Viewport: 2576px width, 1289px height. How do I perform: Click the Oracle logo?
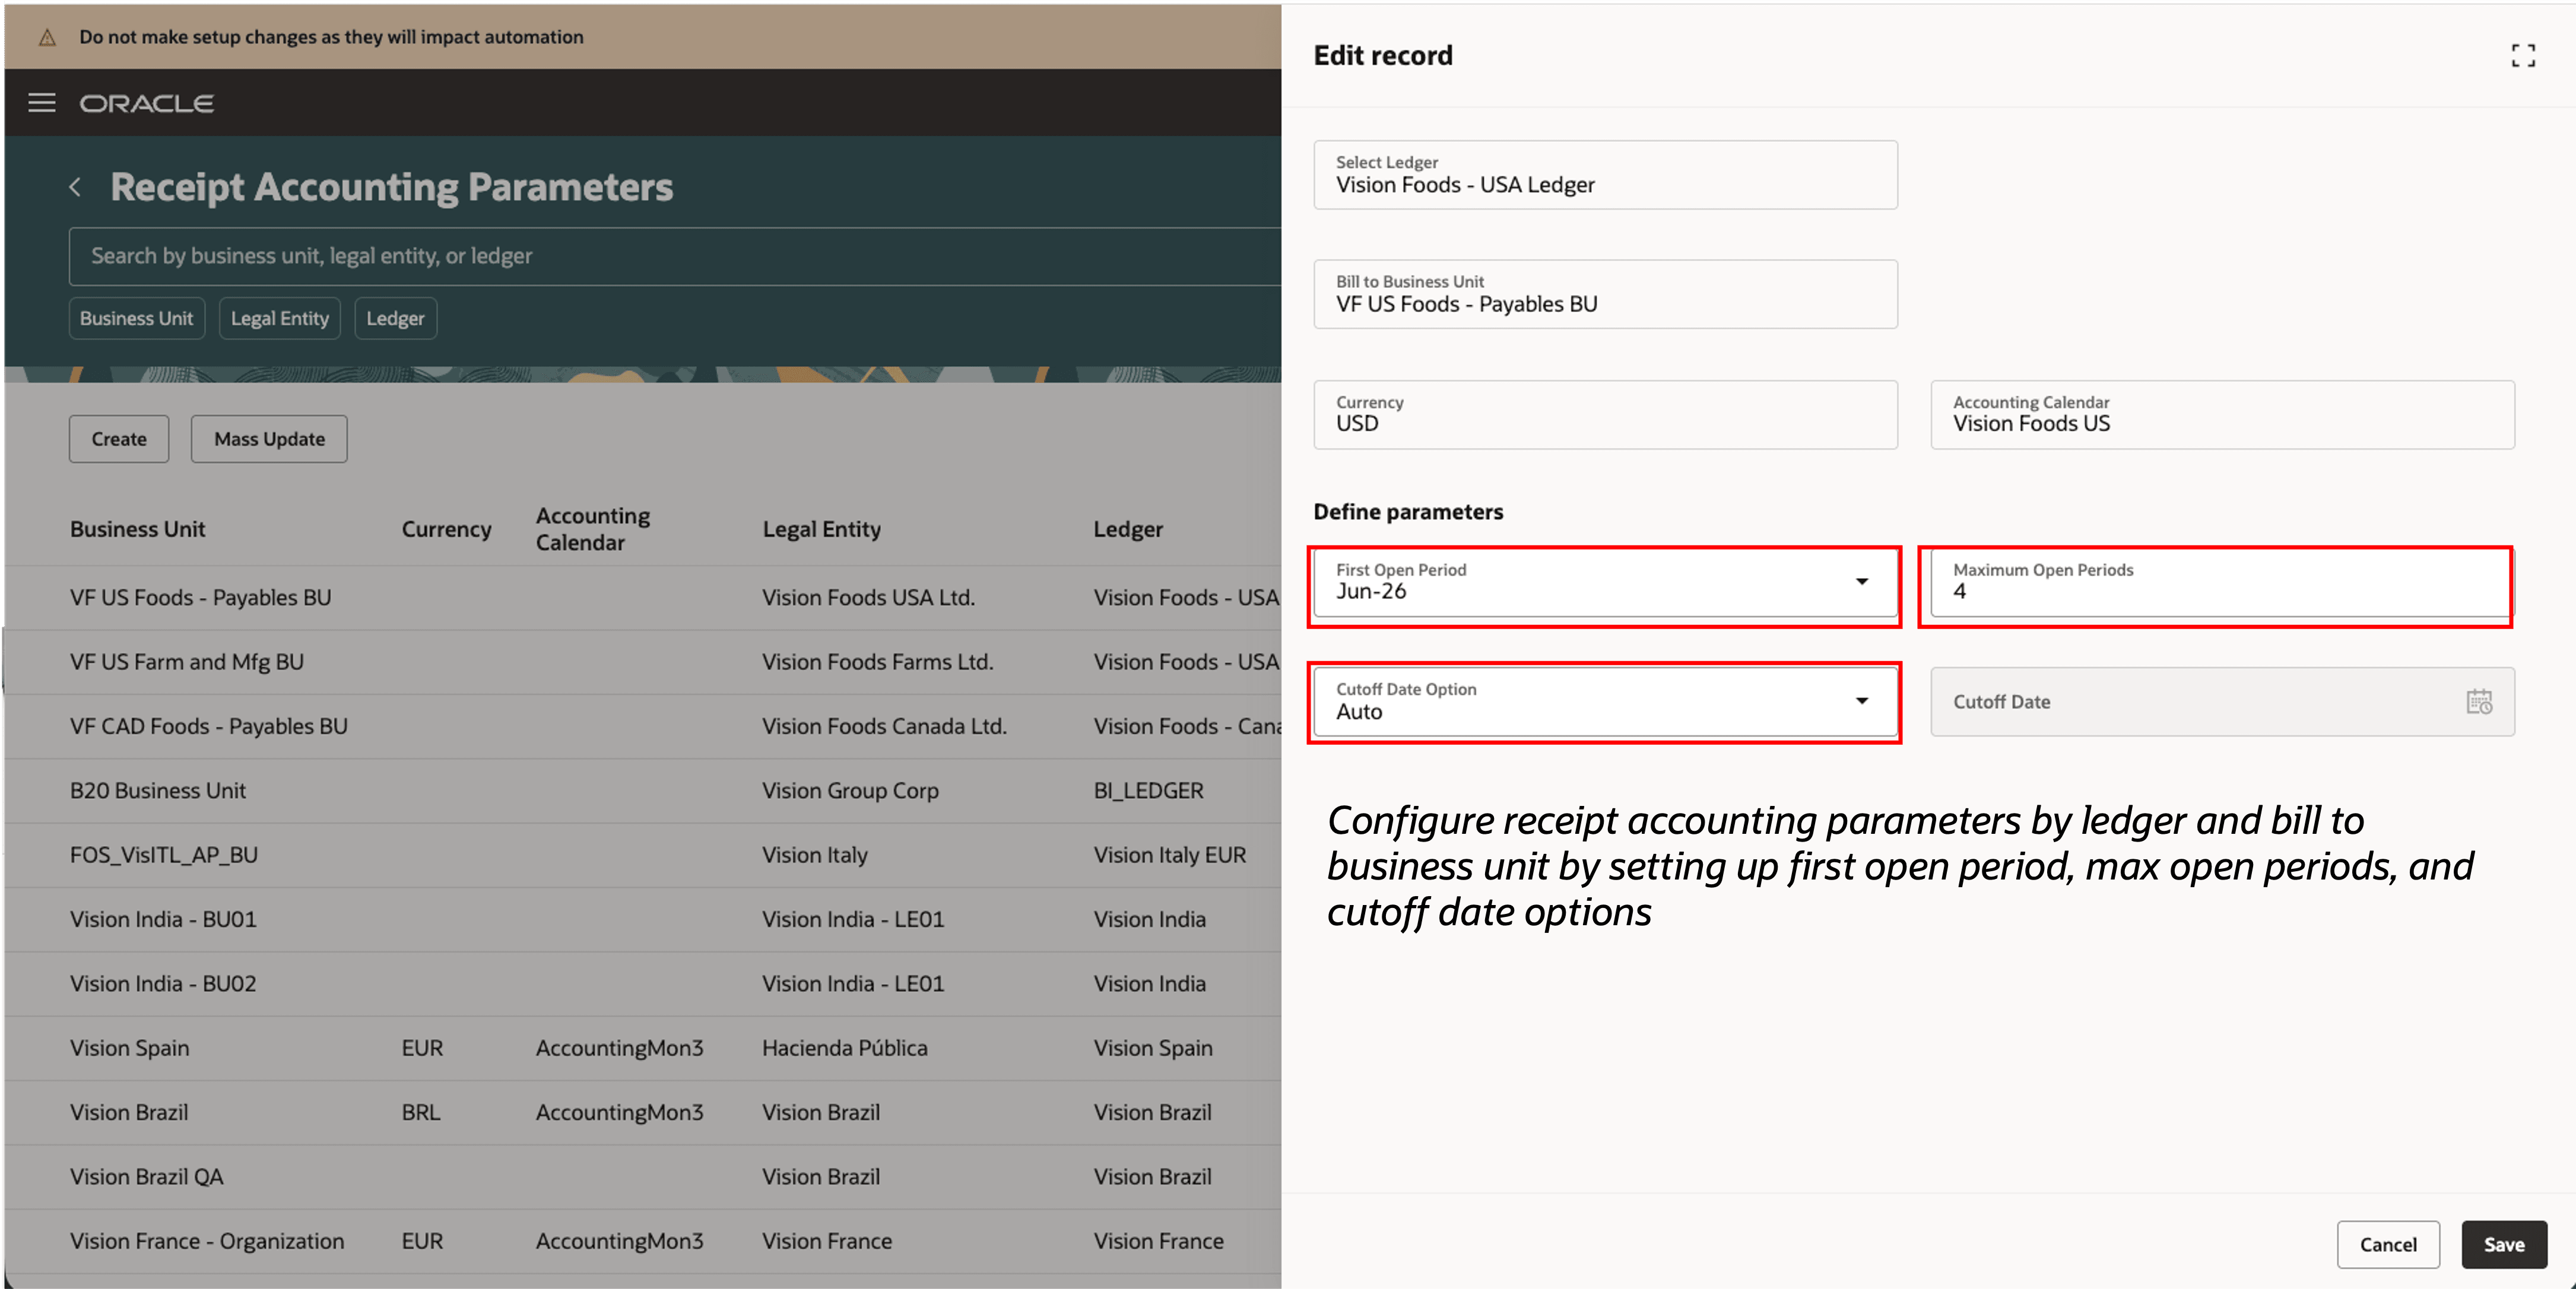tap(147, 103)
